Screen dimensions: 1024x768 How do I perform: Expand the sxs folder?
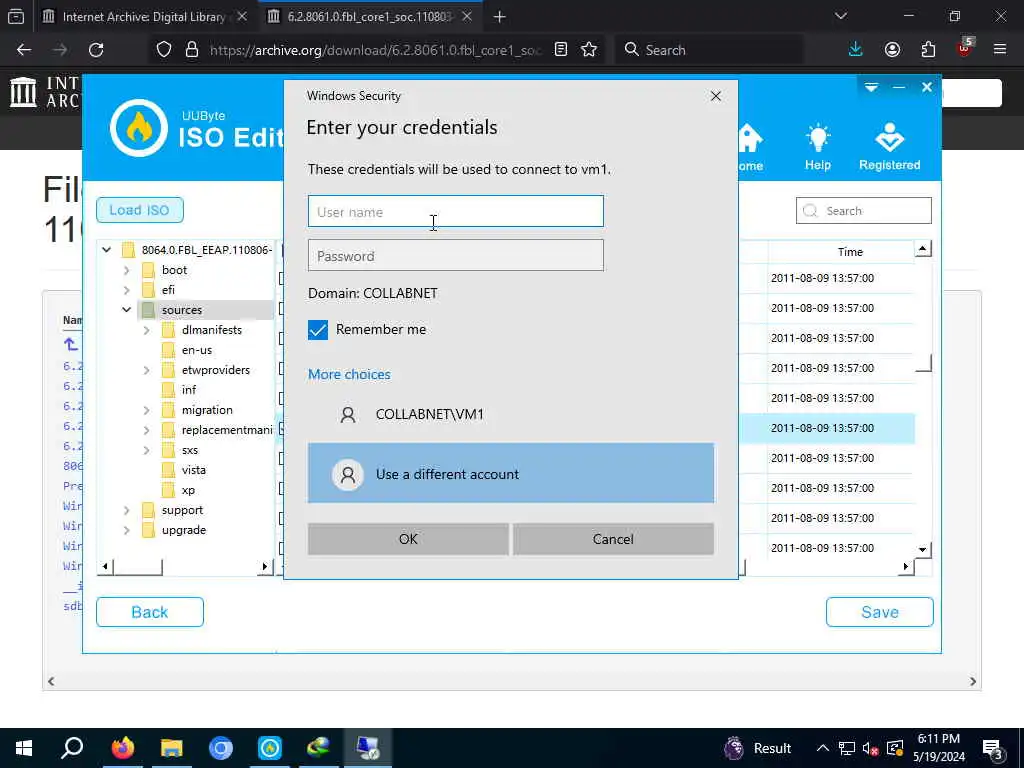pos(146,450)
